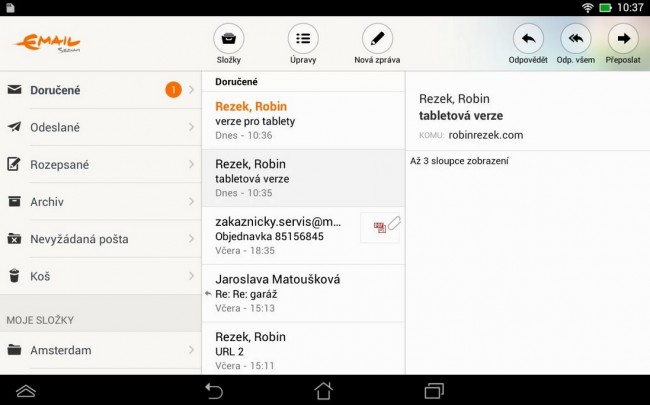Image resolution: width=650 pixels, height=405 pixels.
Task: Tap the navigation bar up-arrow drawer icon
Action: click(x=26, y=390)
